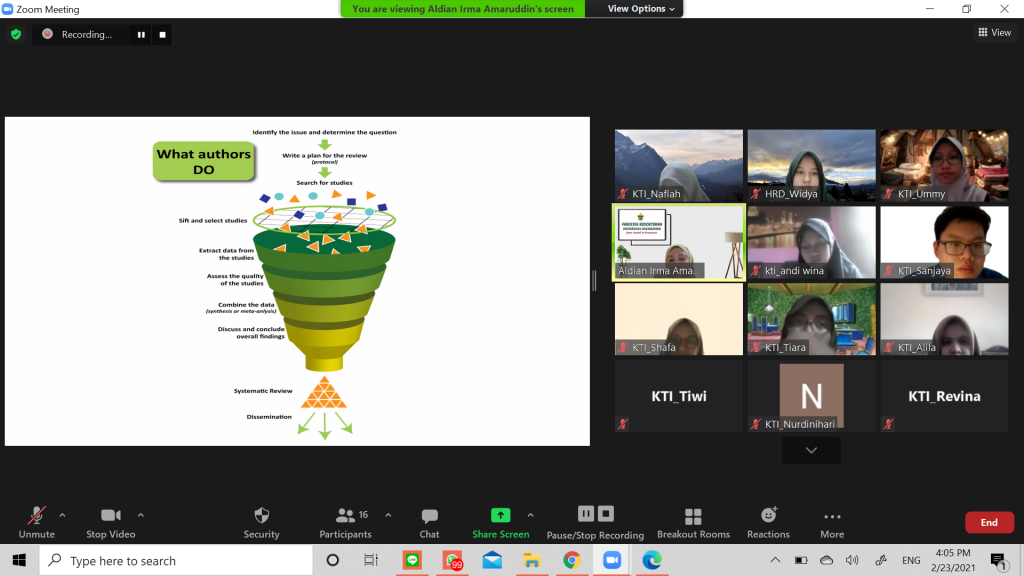The image size is (1024, 576).
Task: Select HRD_Widya video tile
Action: 811,165
